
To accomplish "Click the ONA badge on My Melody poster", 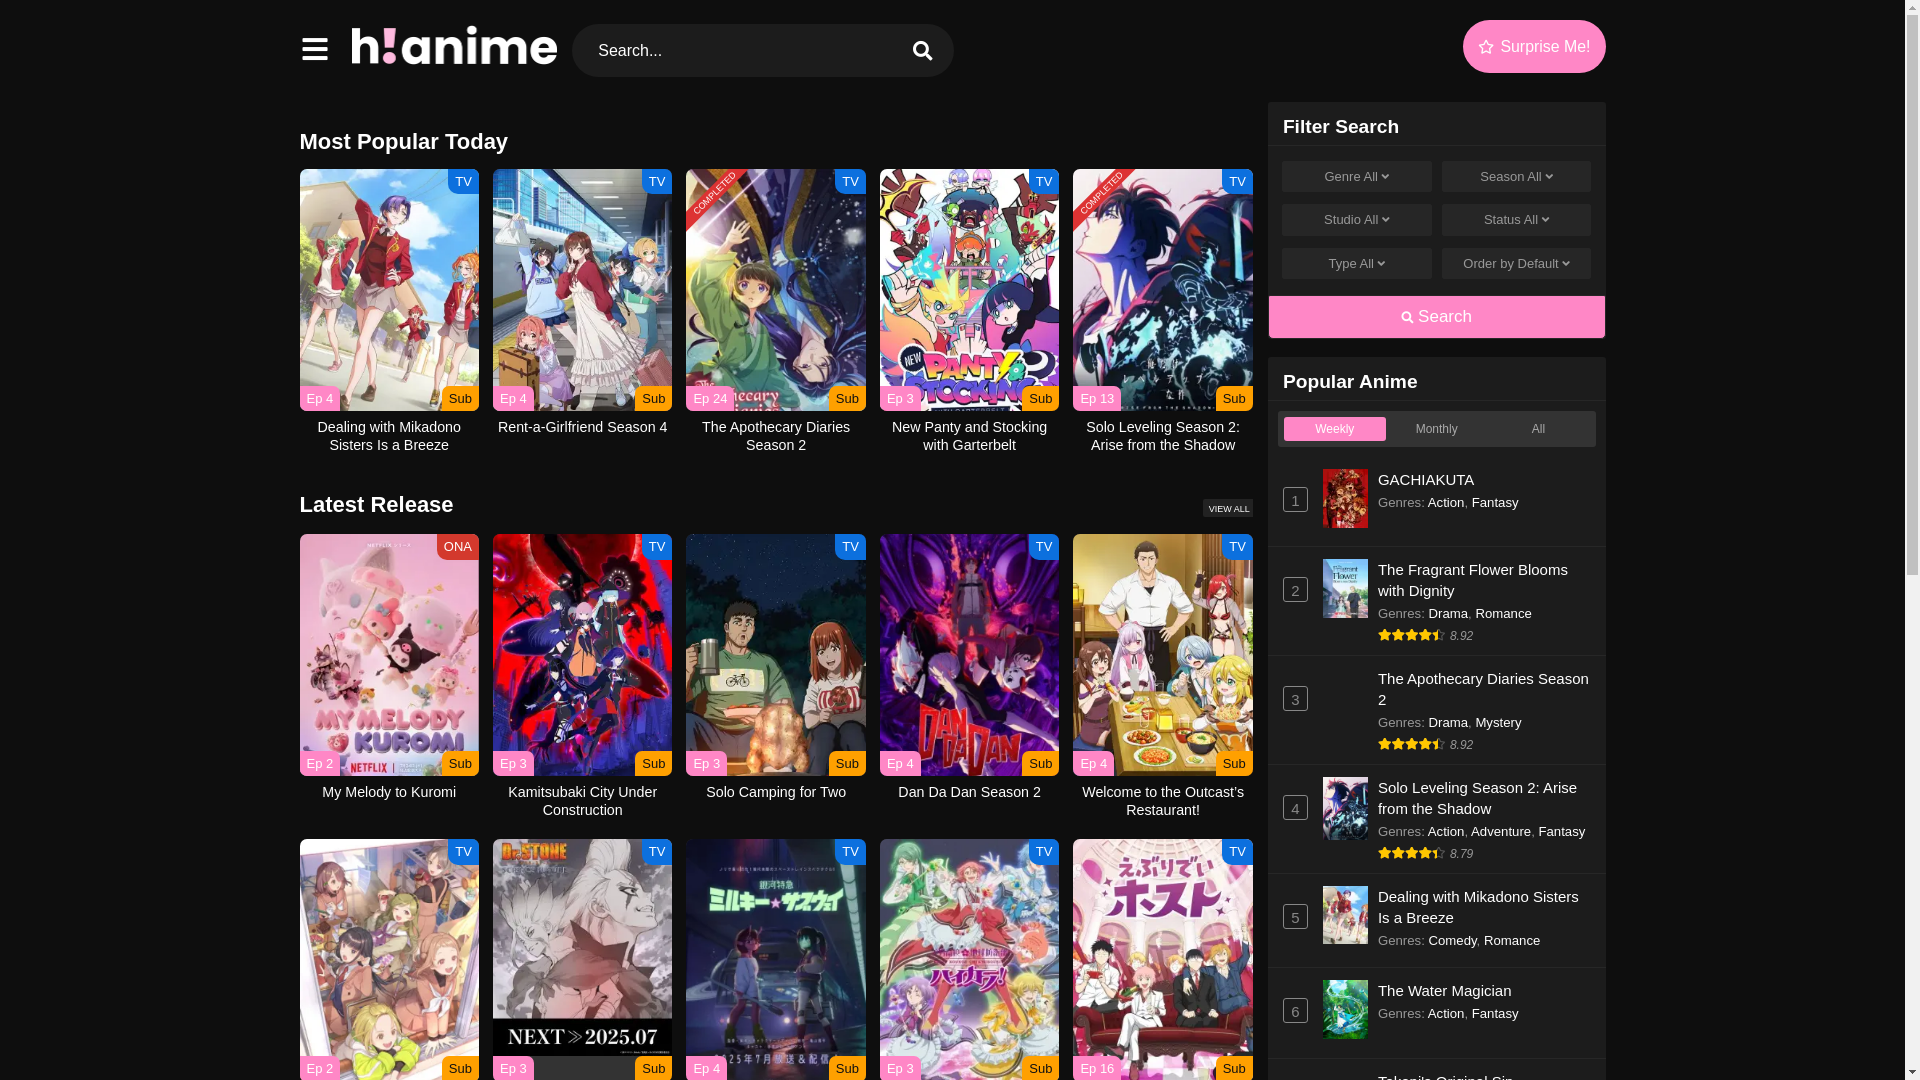I will pos(458,547).
